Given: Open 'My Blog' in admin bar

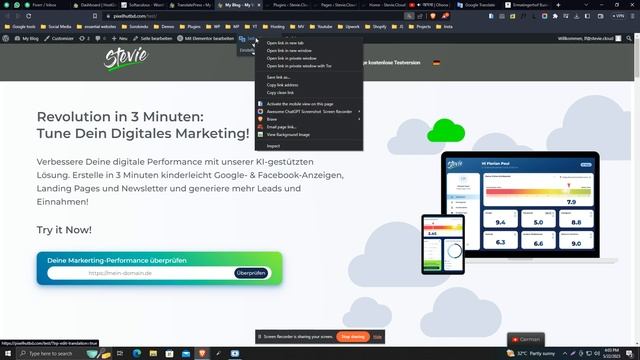Looking at the screenshot, I should (x=27, y=38).
